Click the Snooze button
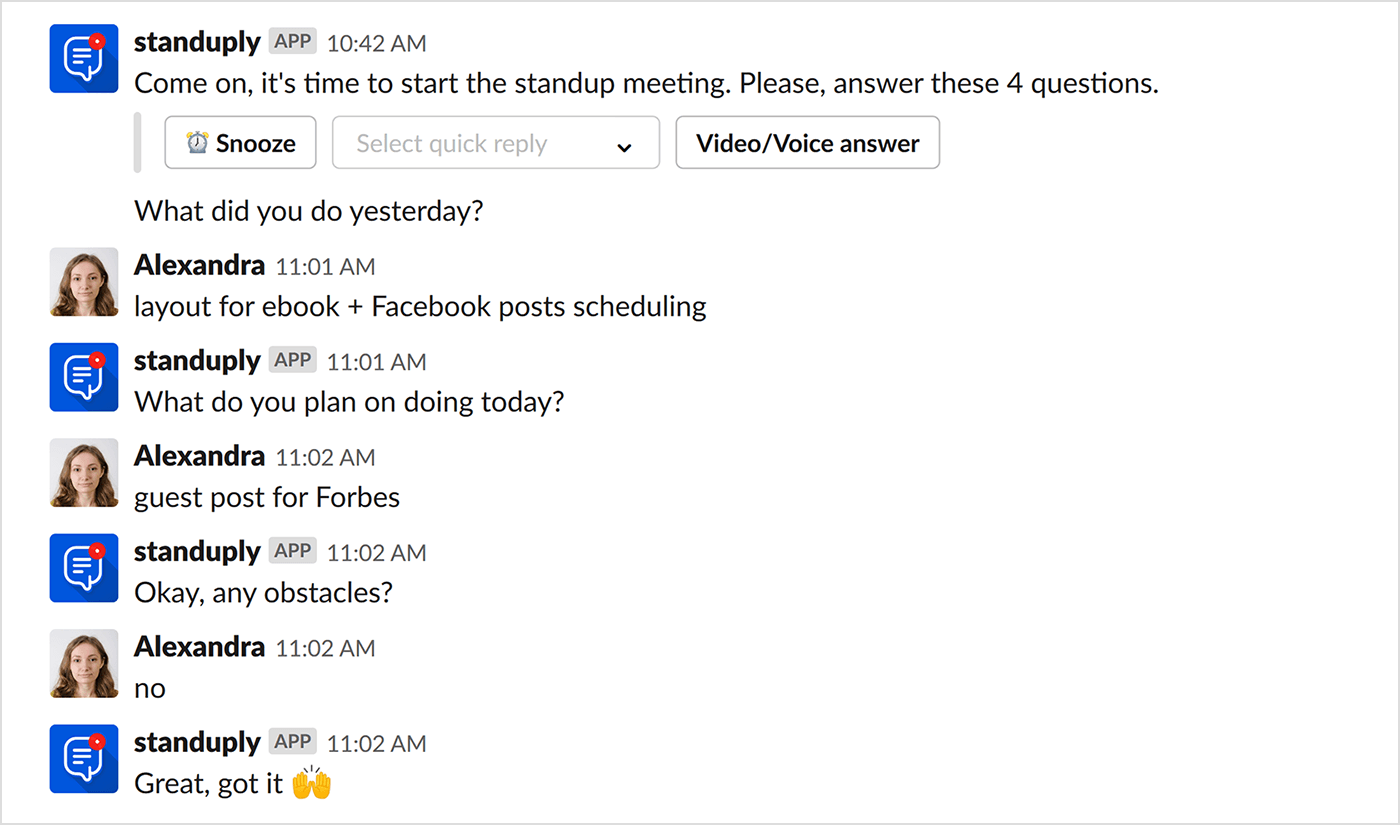The image size is (1400, 825). (x=240, y=142)
